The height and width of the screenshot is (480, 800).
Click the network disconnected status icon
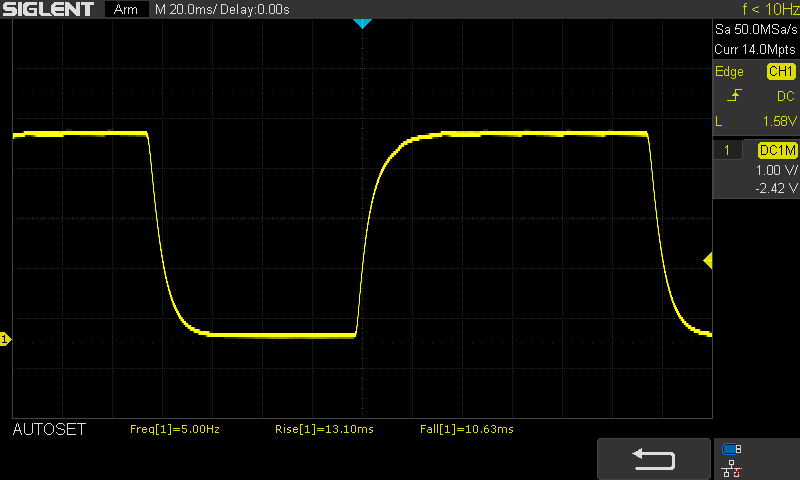coord(732,468)
